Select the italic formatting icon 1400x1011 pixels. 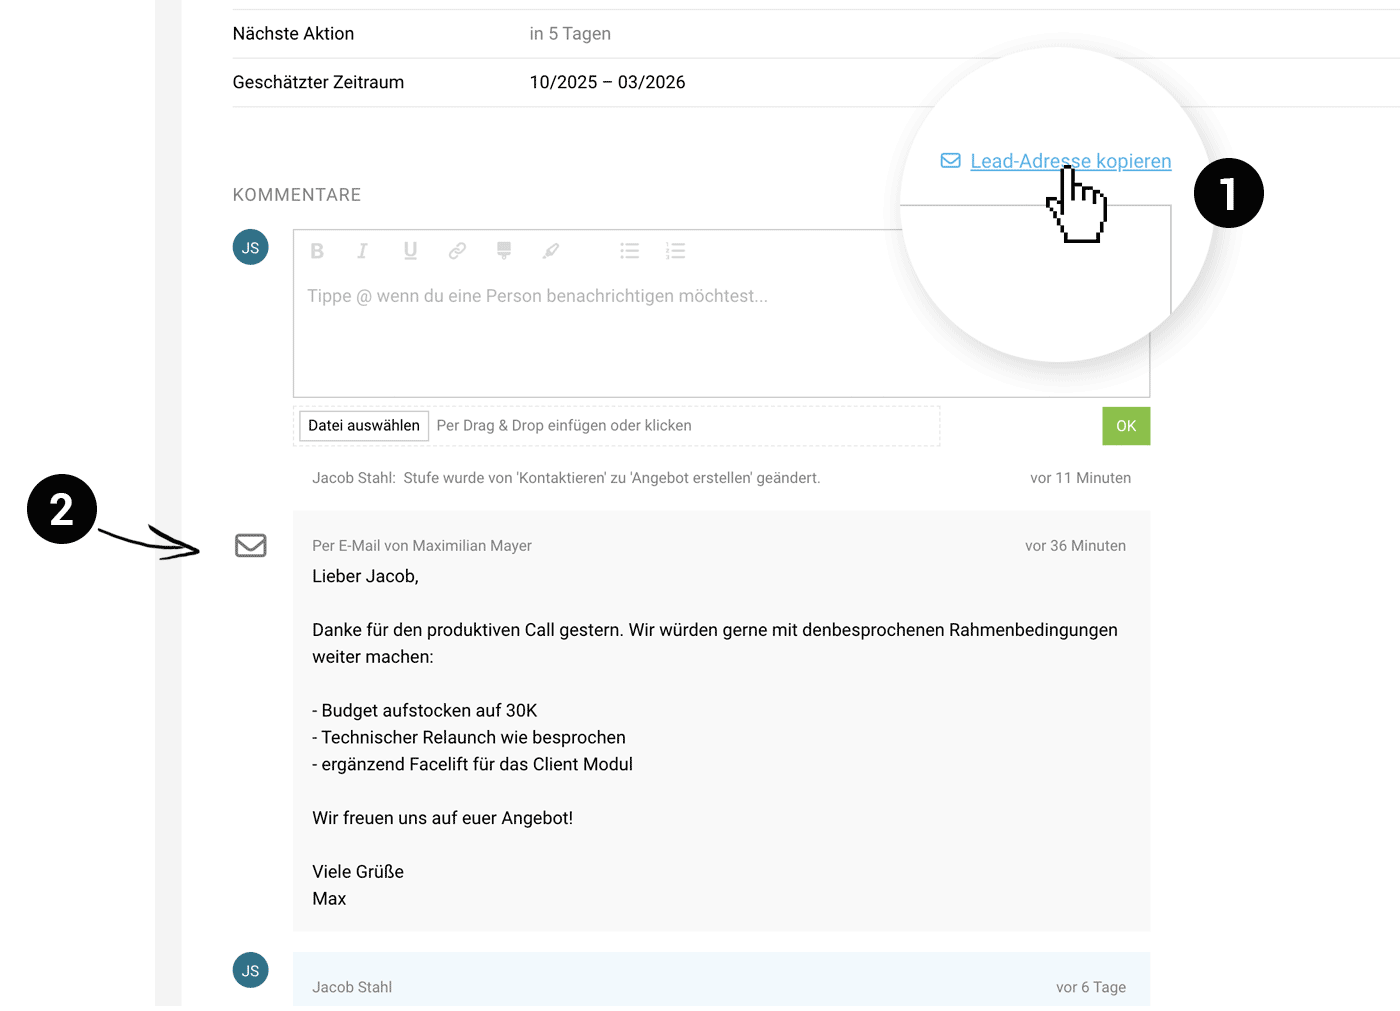click(x=363, y=251)
